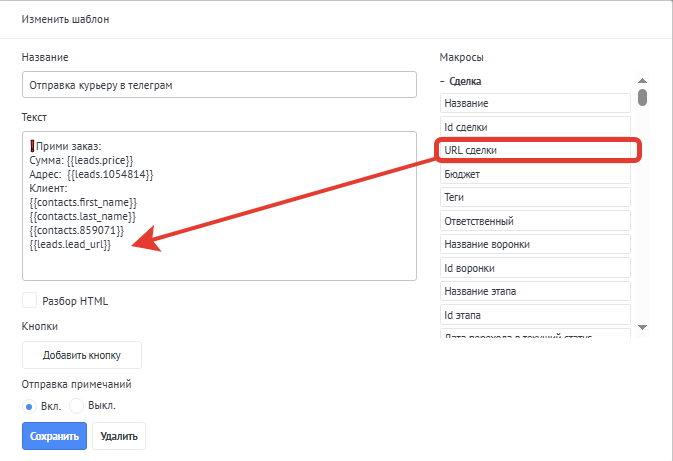Insert the Id сделки macro
This screenshot has width=673, height=461.
point(535,127)
